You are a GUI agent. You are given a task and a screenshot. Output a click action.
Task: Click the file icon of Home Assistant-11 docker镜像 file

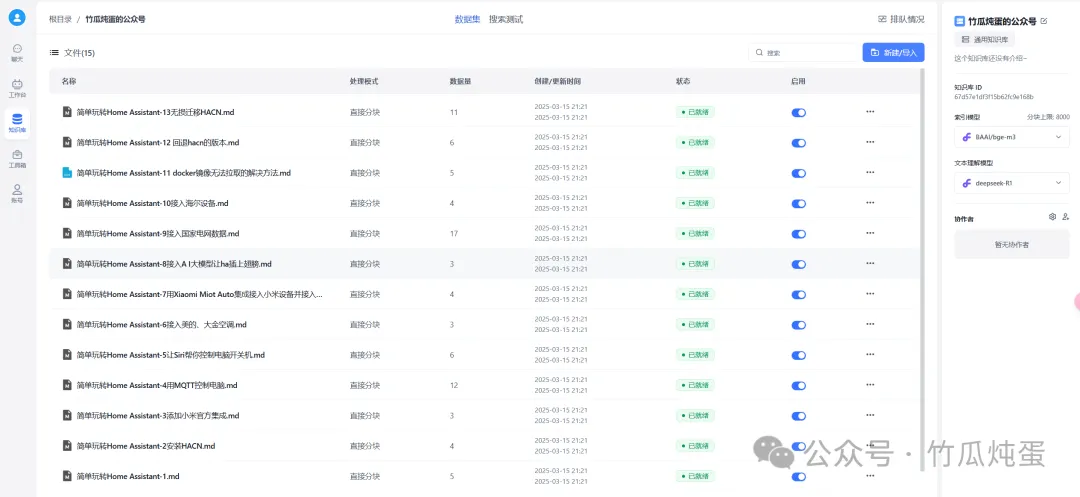coord(67,173)
